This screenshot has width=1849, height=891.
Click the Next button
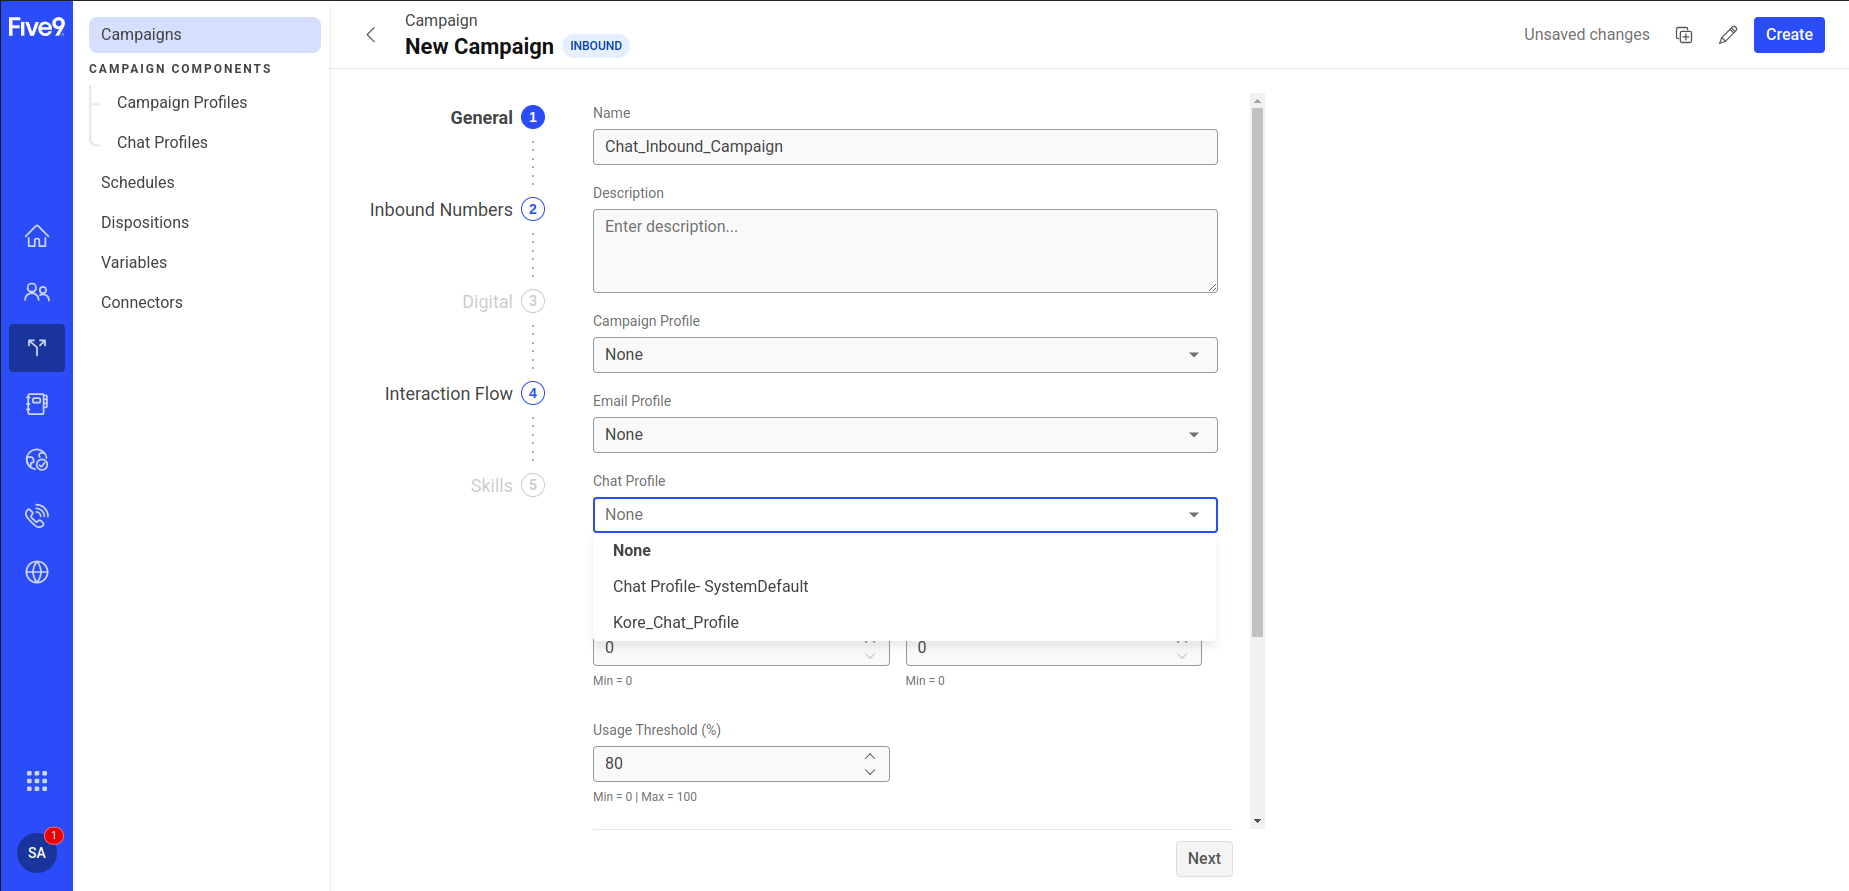pos(1204,858)
